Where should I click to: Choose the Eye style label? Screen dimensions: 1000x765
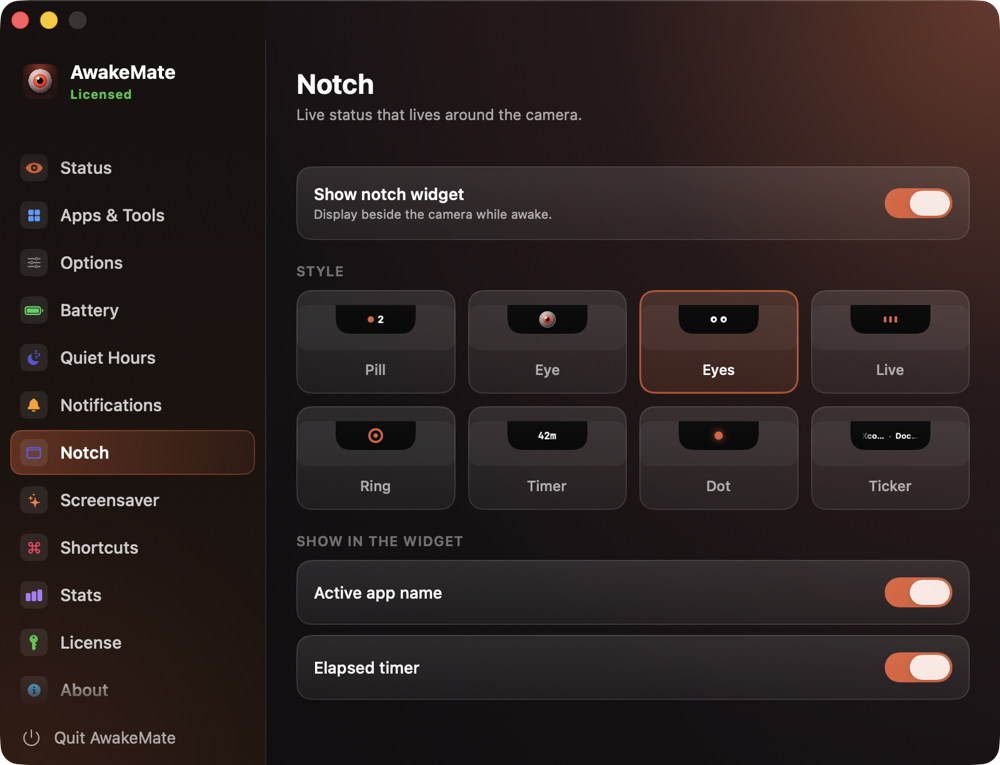tap(547, 370)
